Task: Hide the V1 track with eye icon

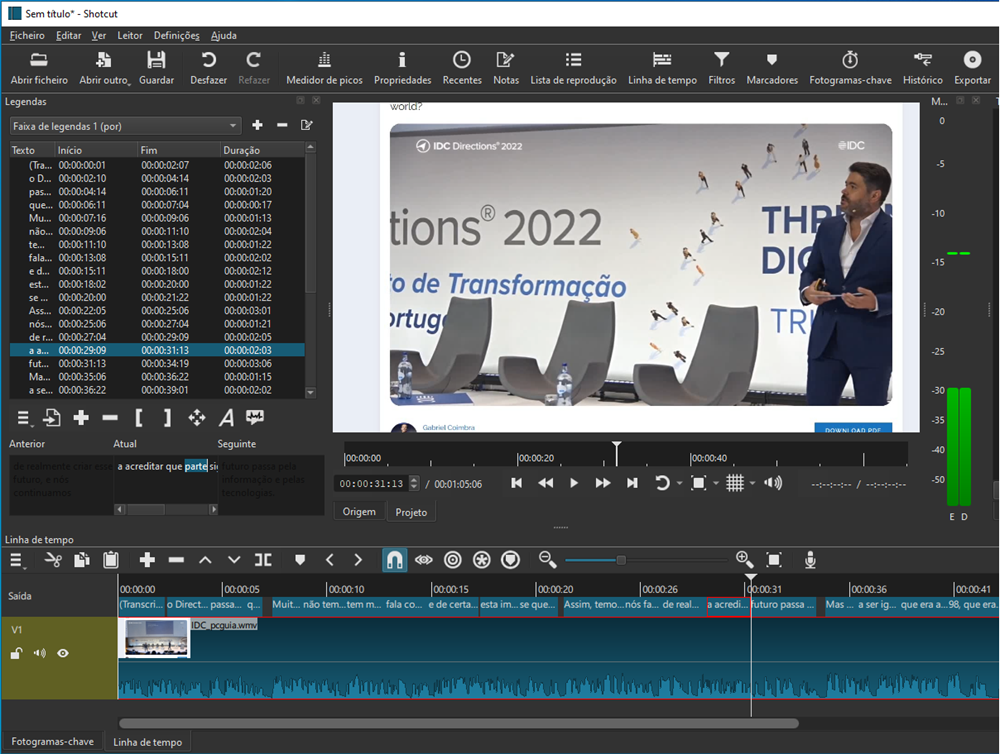Action: [63, 654]
